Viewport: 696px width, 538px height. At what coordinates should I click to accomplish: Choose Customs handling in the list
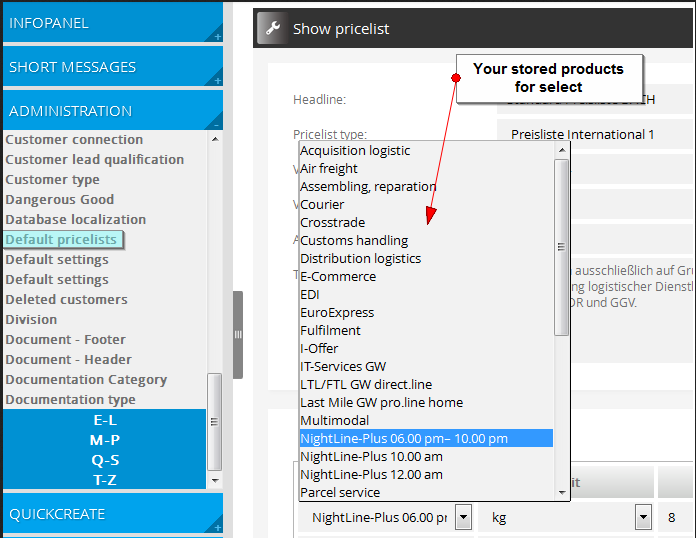[x=354, y=241]
